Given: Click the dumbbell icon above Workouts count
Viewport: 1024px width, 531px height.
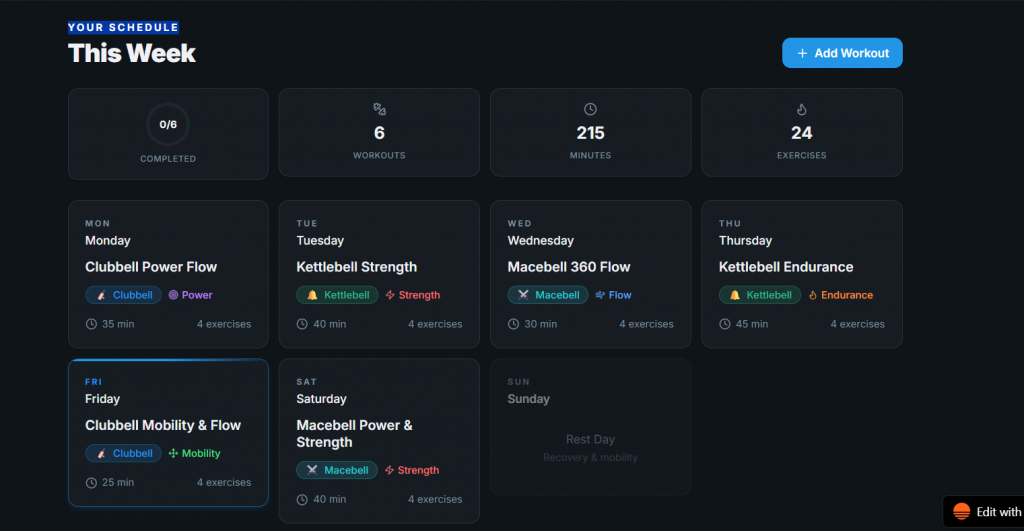Looking at the screenshot, I should [x=379, y=109].
